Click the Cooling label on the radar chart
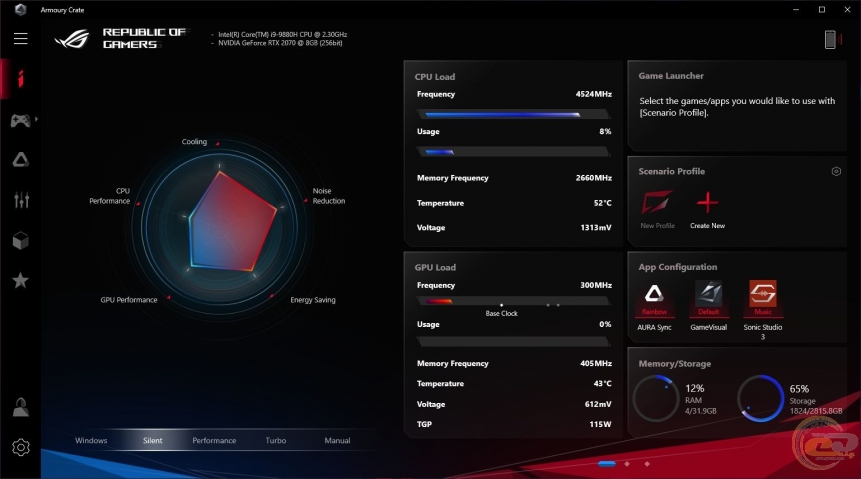Image resolution: width=861 pixels, height=479 pixels. (194, 142)
